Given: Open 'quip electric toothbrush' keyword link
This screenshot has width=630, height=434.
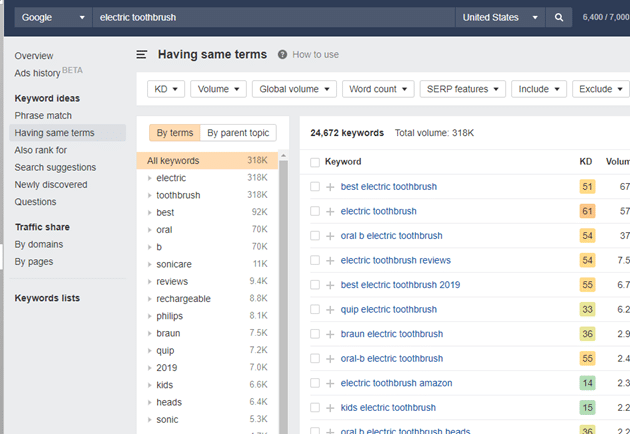Looking at the screenshot, I should tap(389, 309).
